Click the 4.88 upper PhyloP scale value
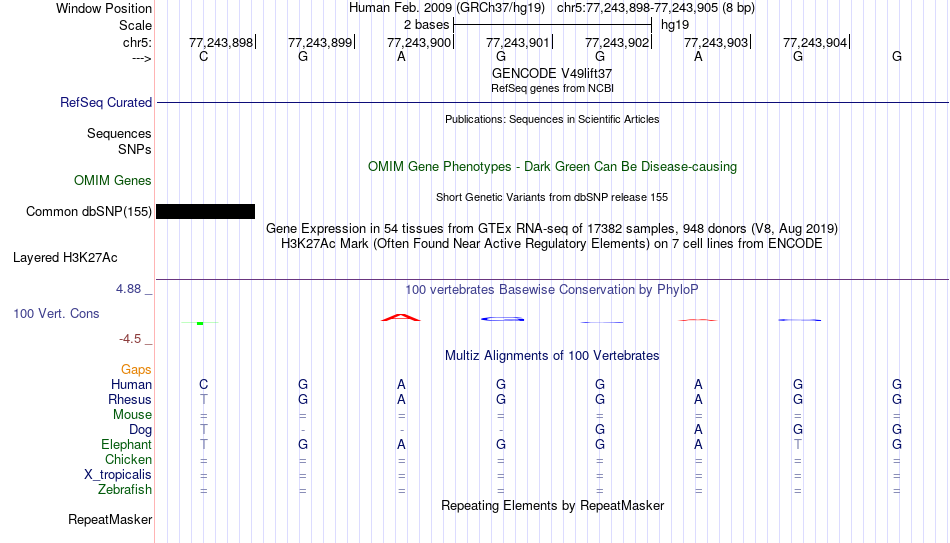This screenshot has height=543, width=950. [x=128, y=289]
